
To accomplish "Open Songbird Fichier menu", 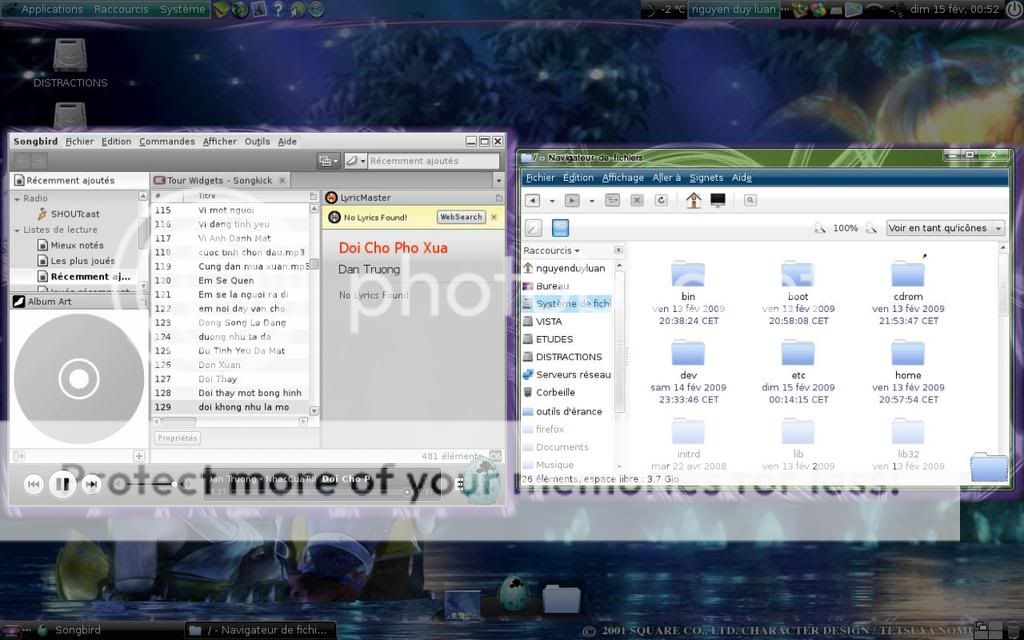I will pyautogui.click(x=80, y=141).
